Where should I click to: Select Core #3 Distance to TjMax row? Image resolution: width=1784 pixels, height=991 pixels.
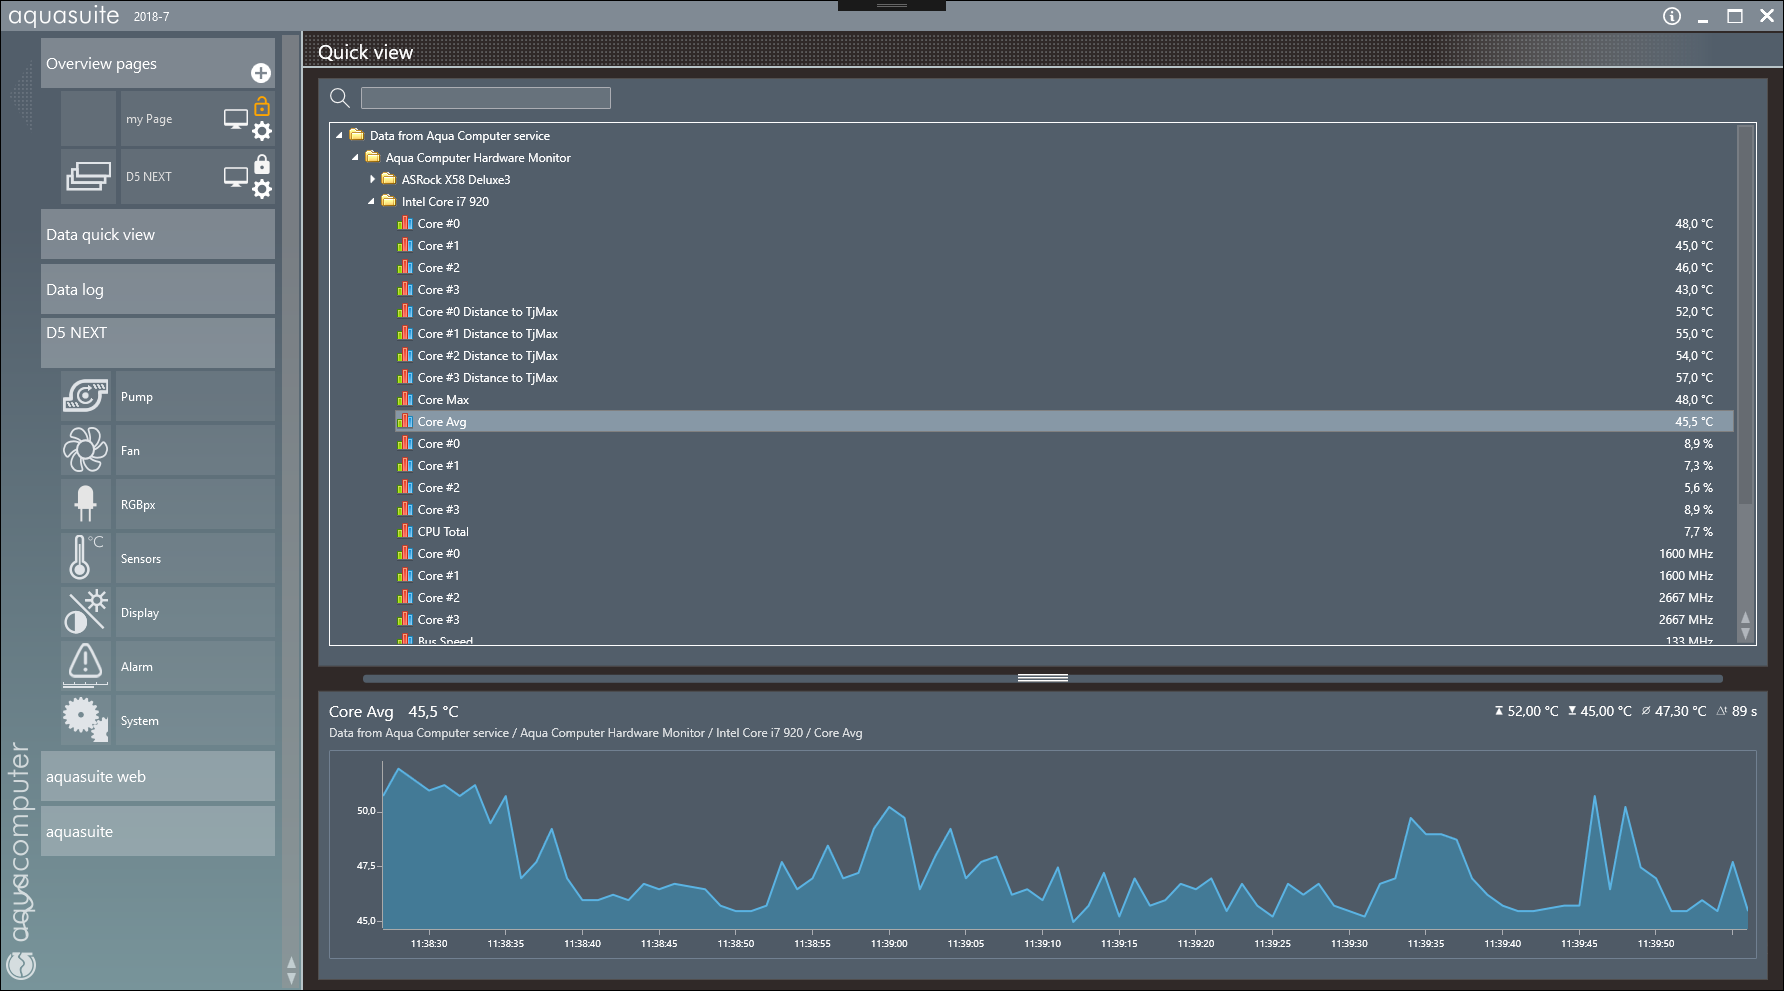(1064, 377)
